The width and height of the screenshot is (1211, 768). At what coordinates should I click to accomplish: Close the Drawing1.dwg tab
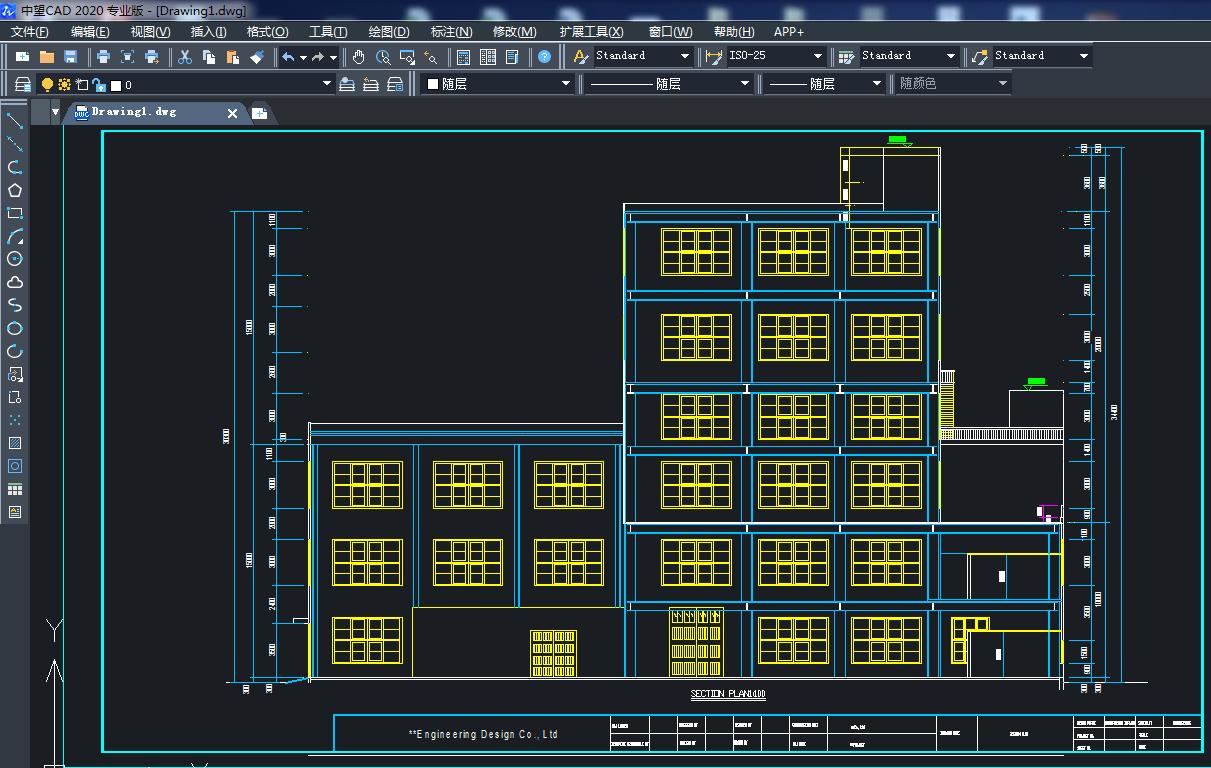tap(232, 113)
